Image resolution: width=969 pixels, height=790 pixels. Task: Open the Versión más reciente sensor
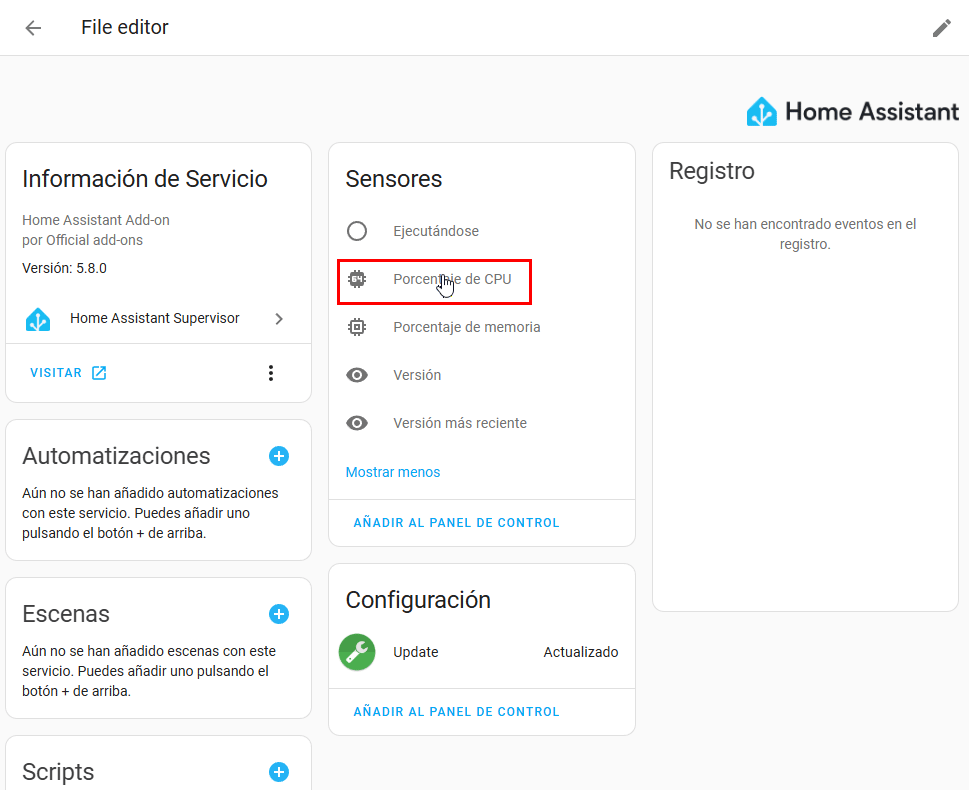(x=459, y=423)
